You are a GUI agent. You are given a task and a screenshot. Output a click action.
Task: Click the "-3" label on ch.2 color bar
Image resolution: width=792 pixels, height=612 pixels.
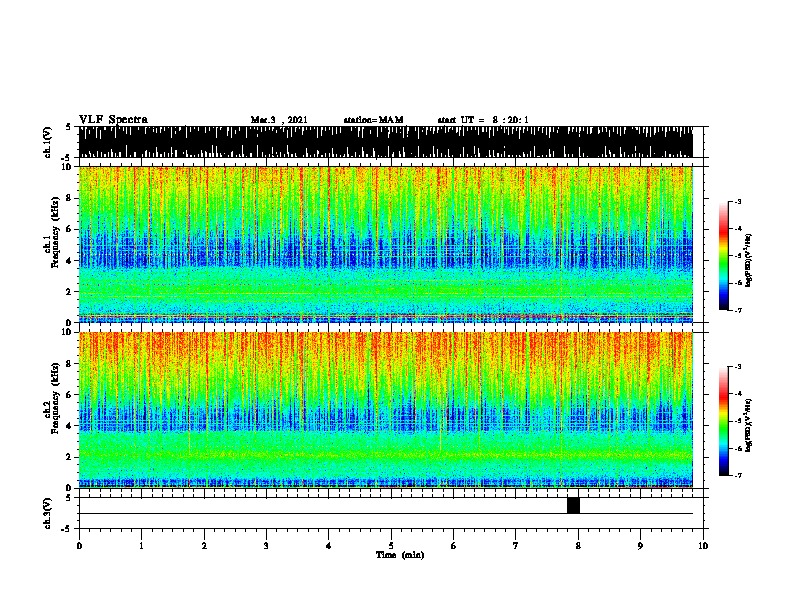pyautogui.click(x=737, y=367)
